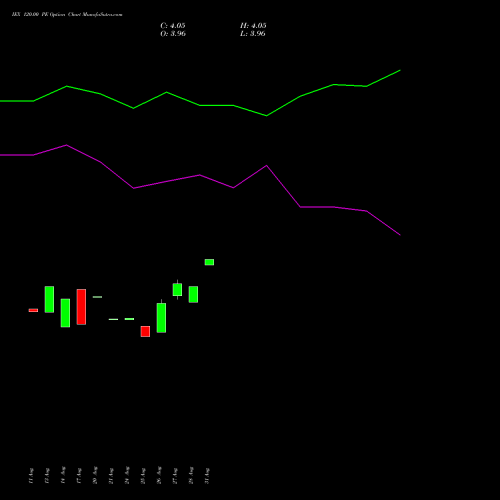The image size is (500, 500).
Task: Click the 28 Aug date label
Action: [191, 476]
